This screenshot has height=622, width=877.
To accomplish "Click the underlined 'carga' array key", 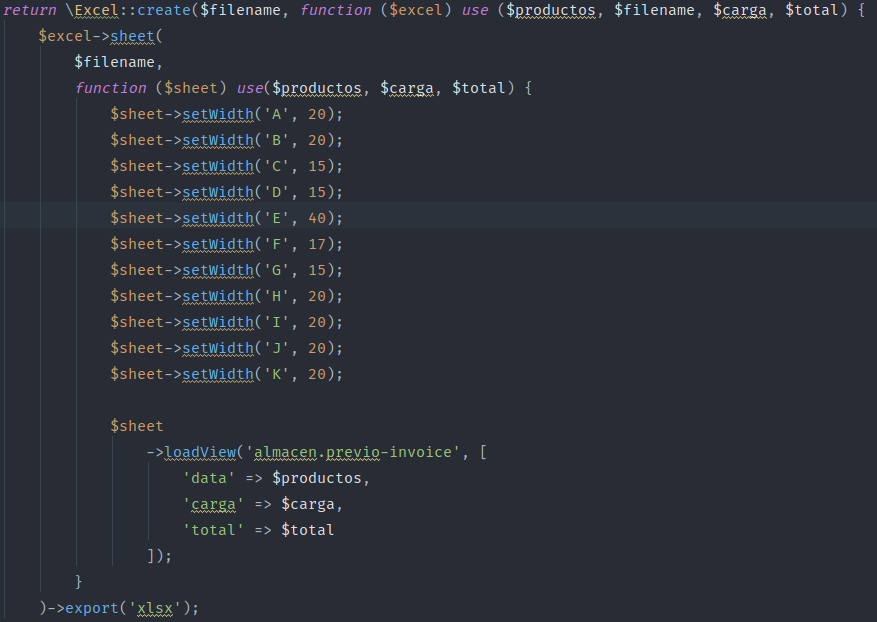I will (x=213, y=503).
